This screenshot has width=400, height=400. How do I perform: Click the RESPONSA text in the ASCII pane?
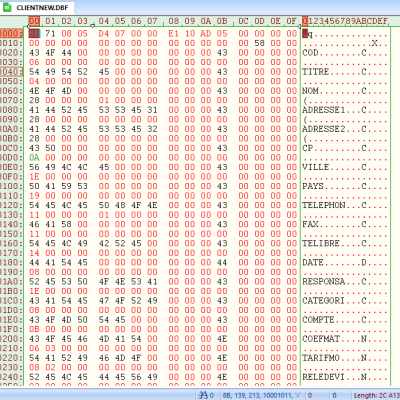click(324, 282)
